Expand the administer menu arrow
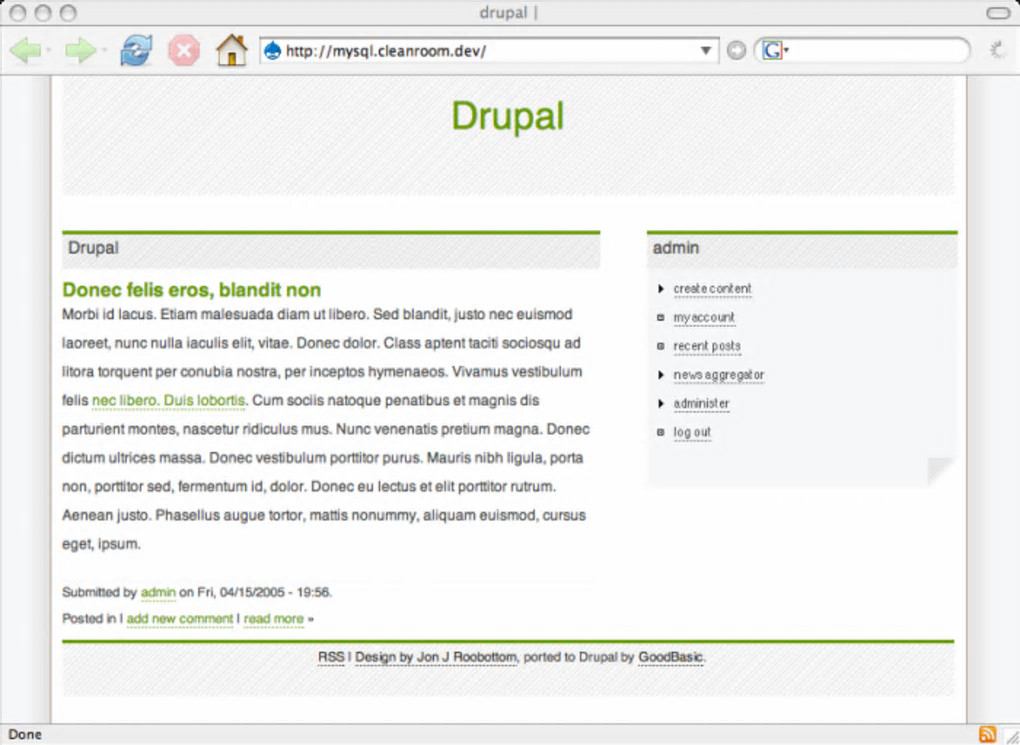1020x745 pixels. 660,403
